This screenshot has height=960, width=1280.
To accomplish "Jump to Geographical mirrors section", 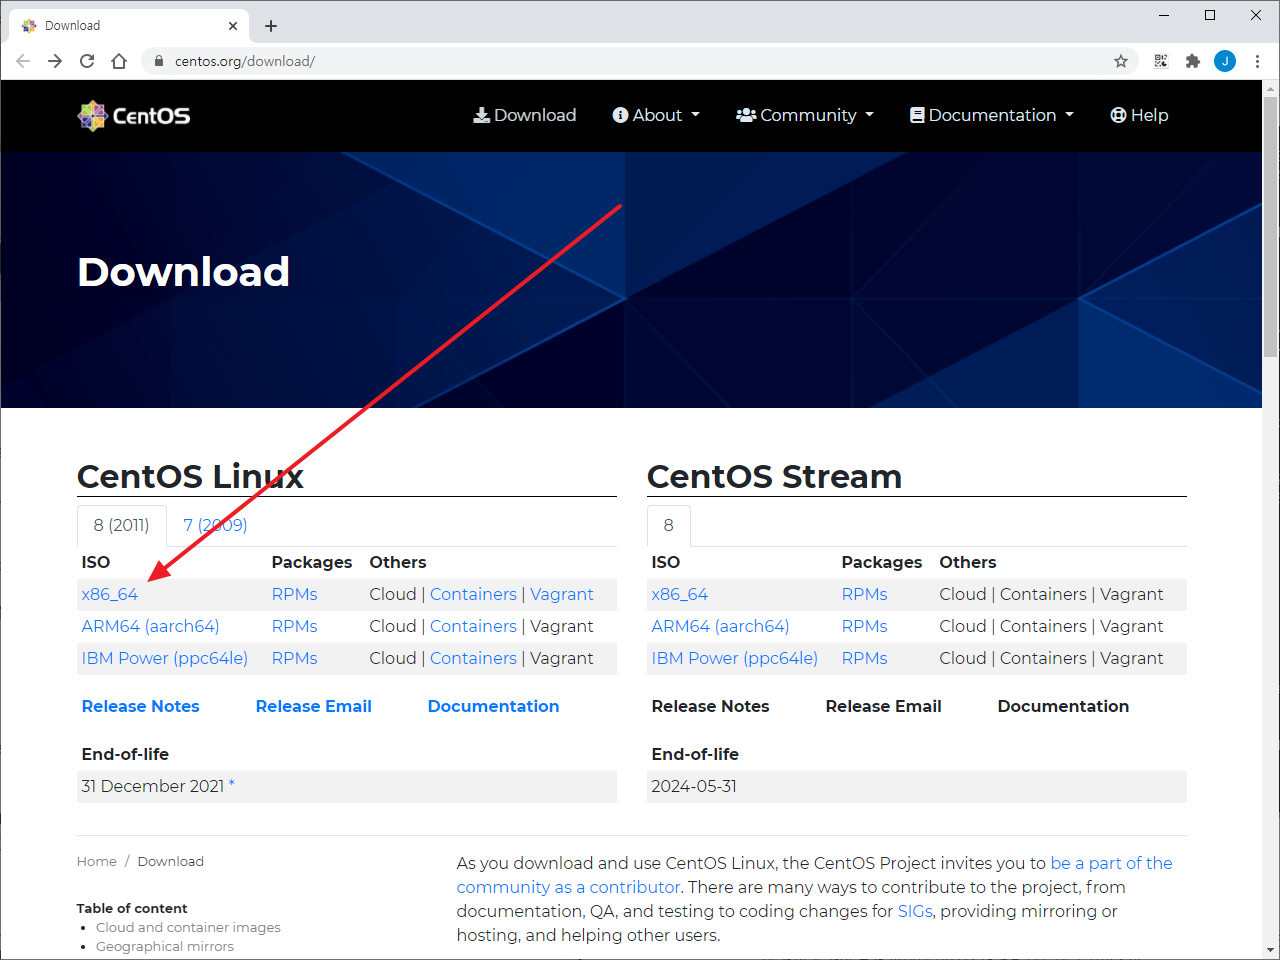I will [x=165, y=946].
